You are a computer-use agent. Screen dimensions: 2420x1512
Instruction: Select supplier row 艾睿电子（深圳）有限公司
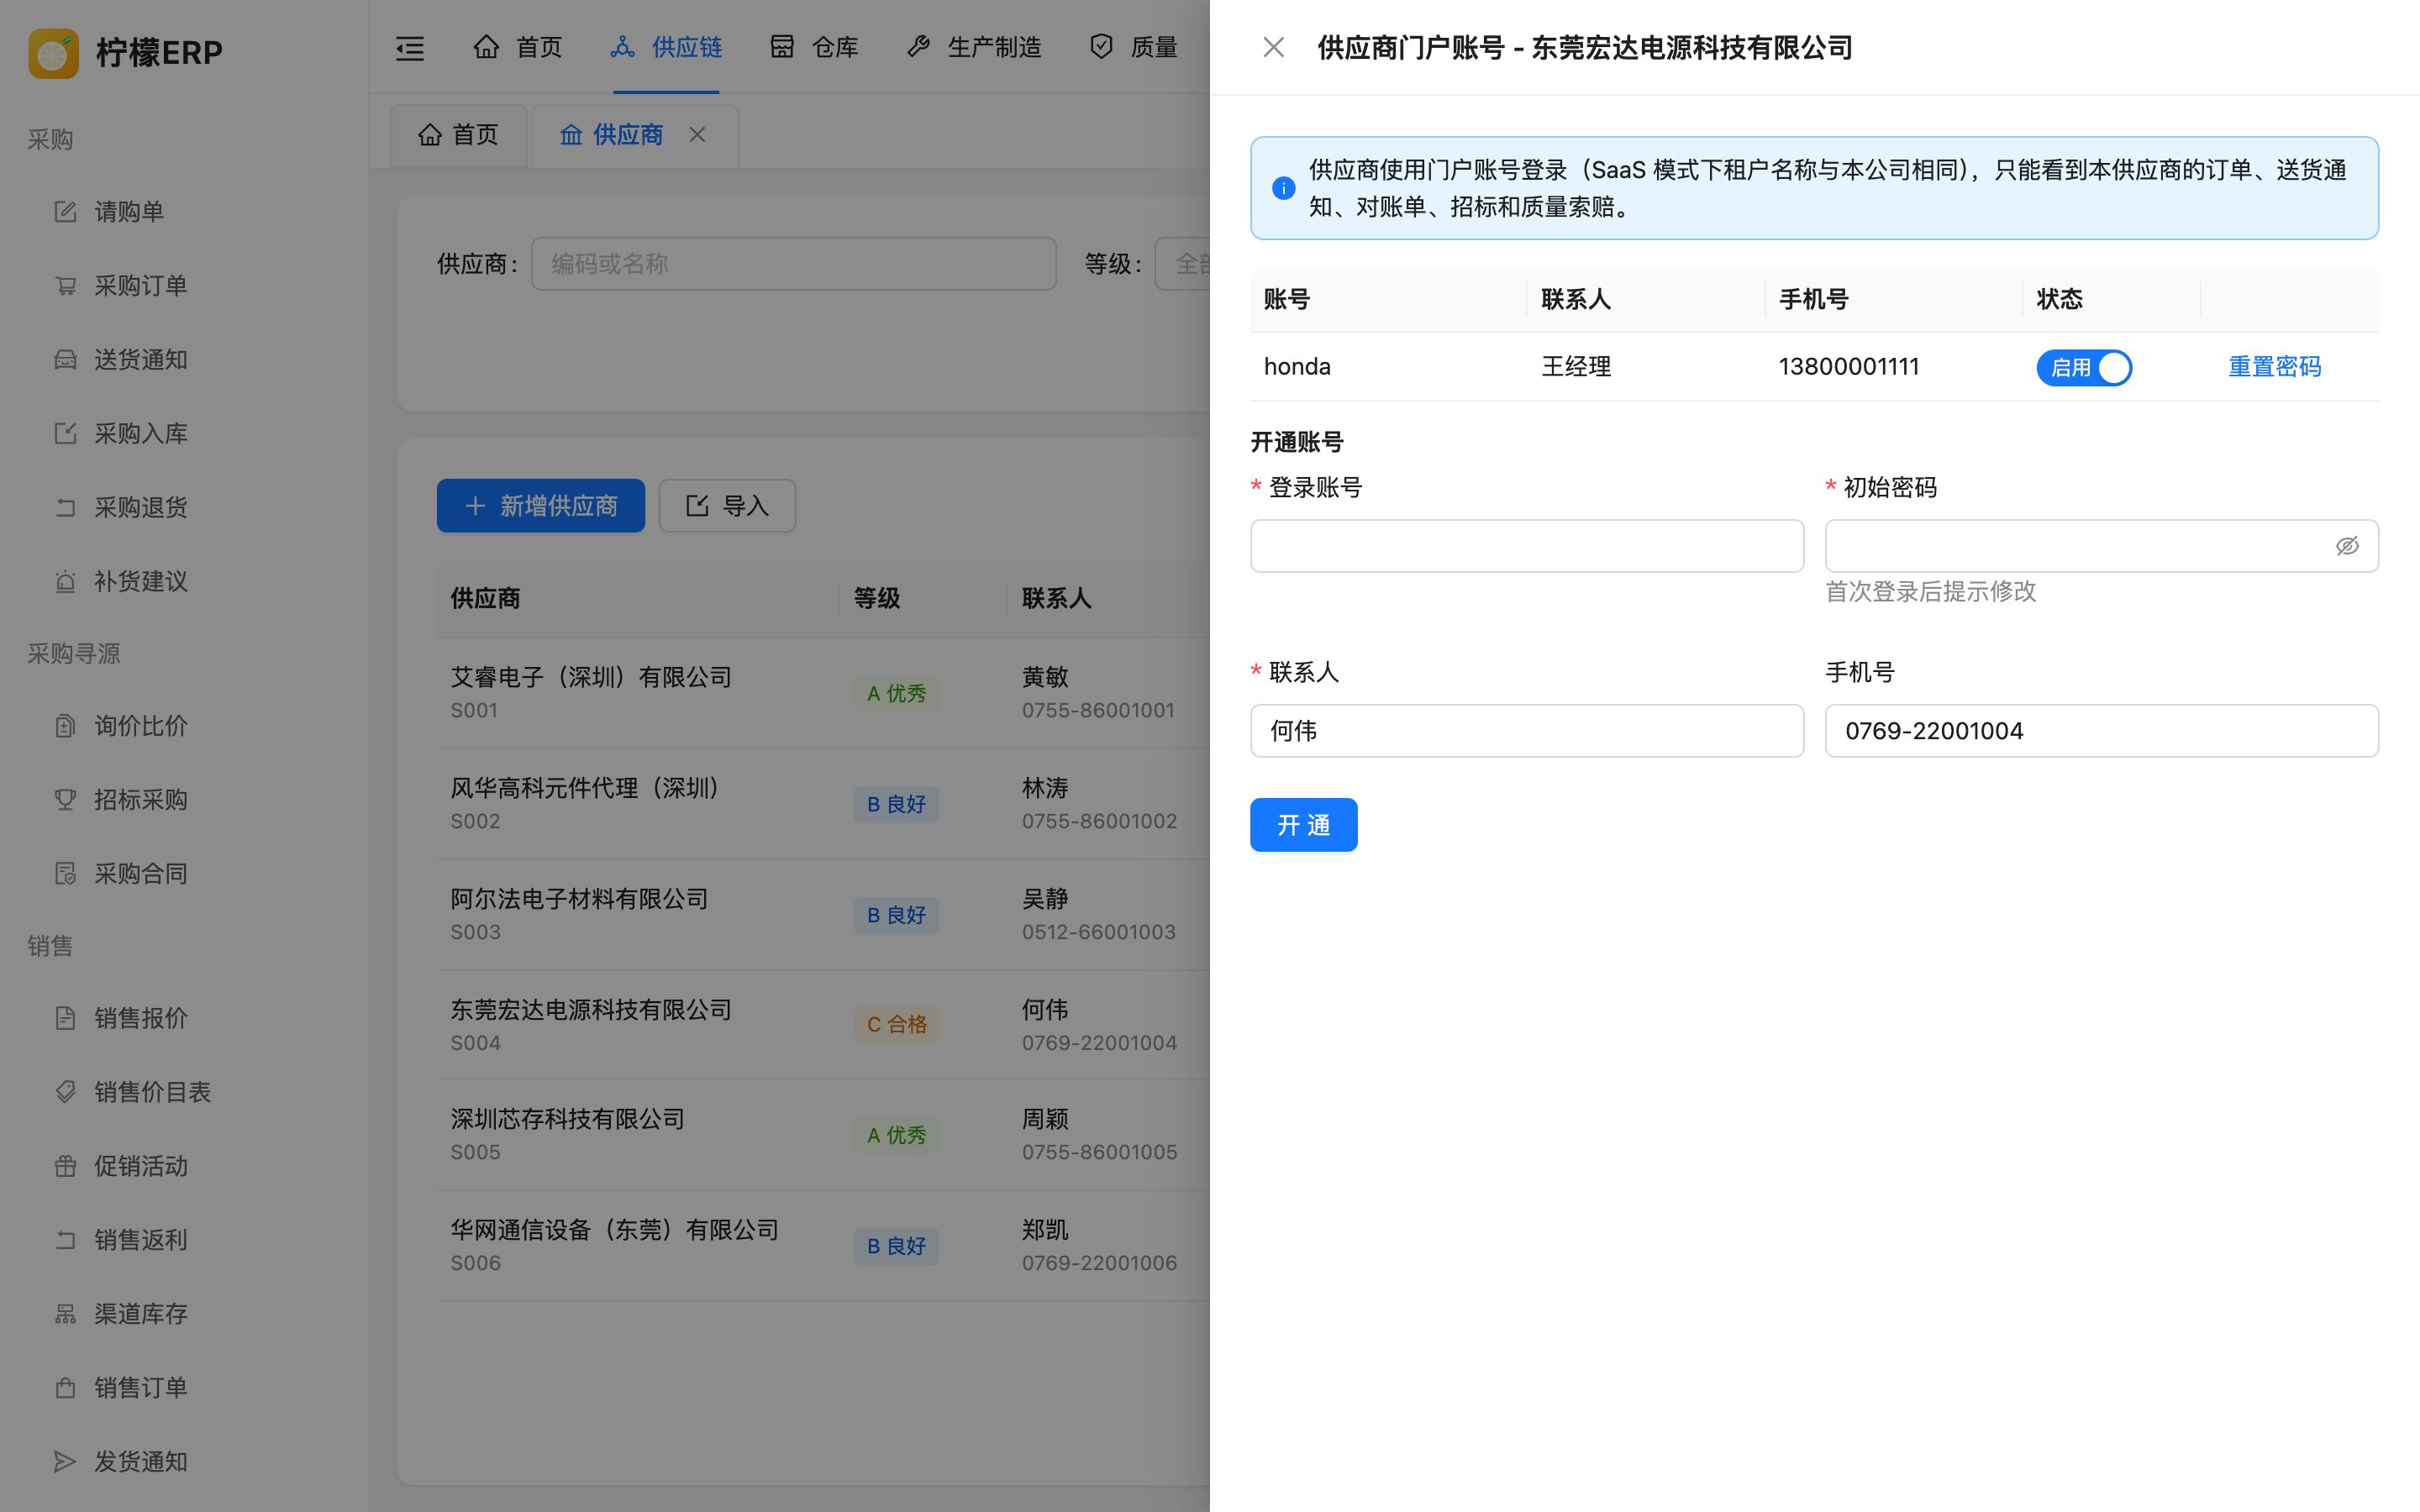(823, 693)
